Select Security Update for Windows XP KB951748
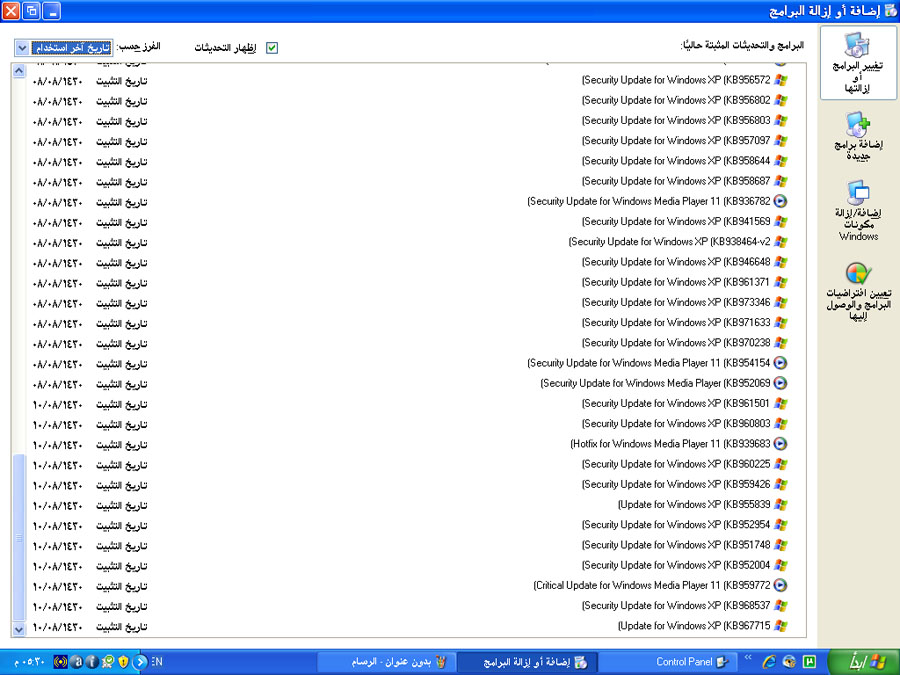 click(x=676, y=545)
